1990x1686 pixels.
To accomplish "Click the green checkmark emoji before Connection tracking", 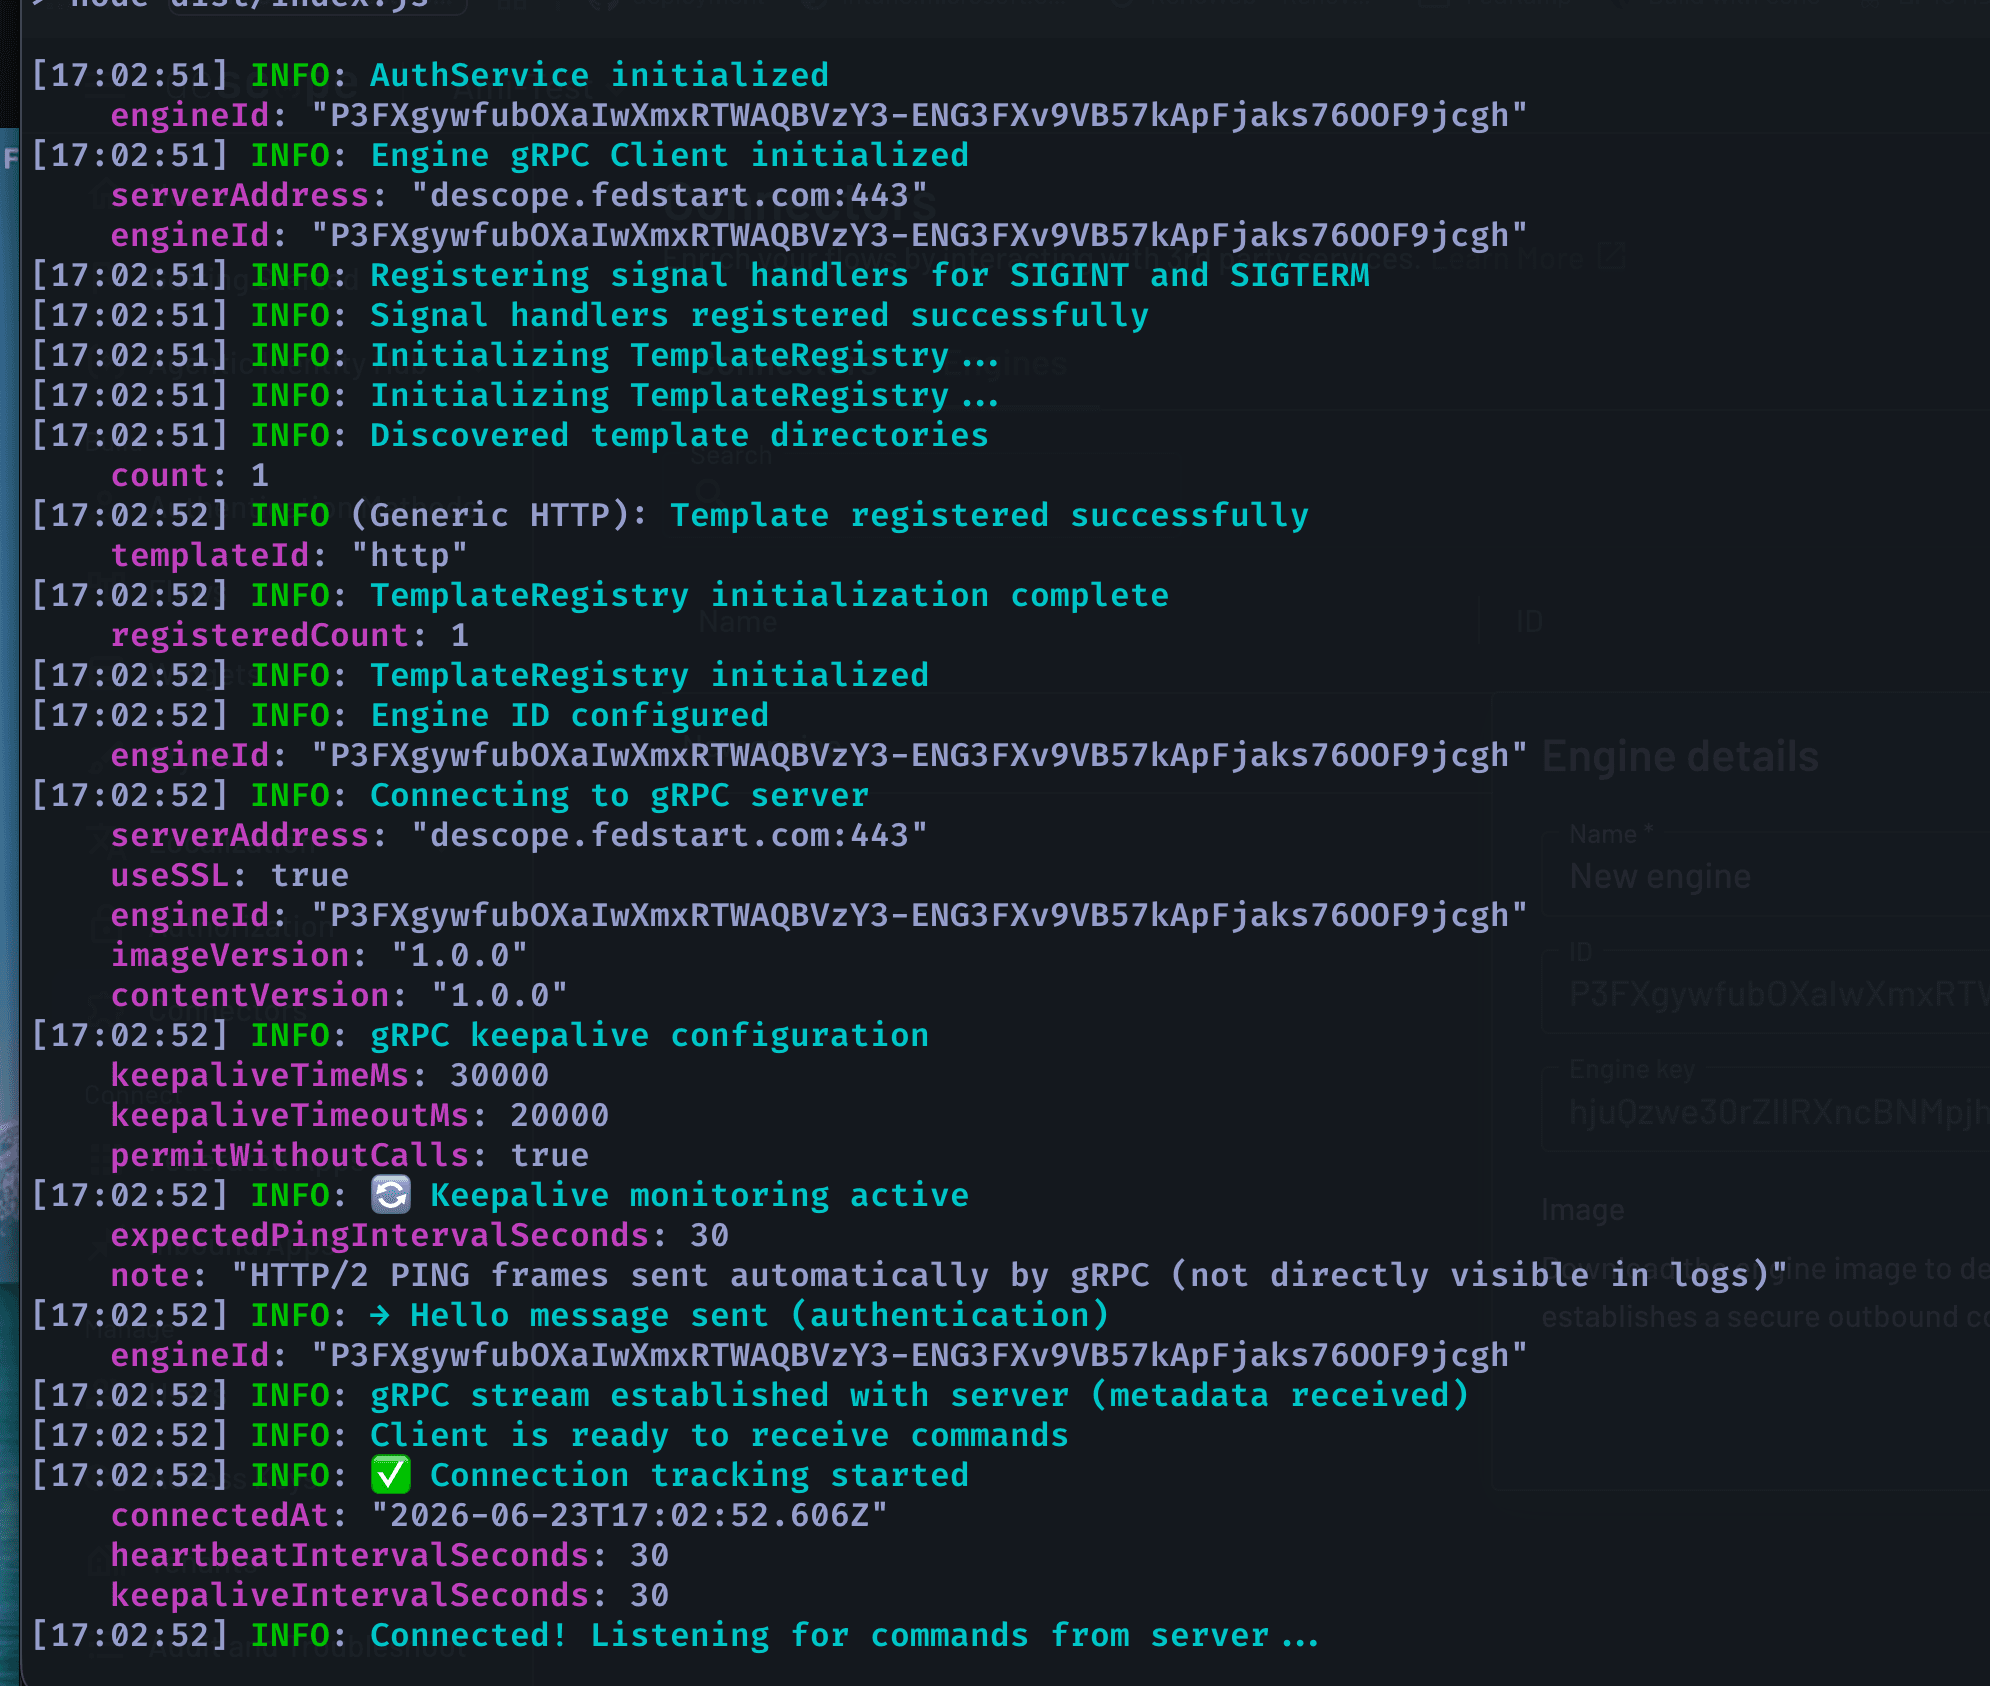I will pyautogui.click(x=390, y=1475).
